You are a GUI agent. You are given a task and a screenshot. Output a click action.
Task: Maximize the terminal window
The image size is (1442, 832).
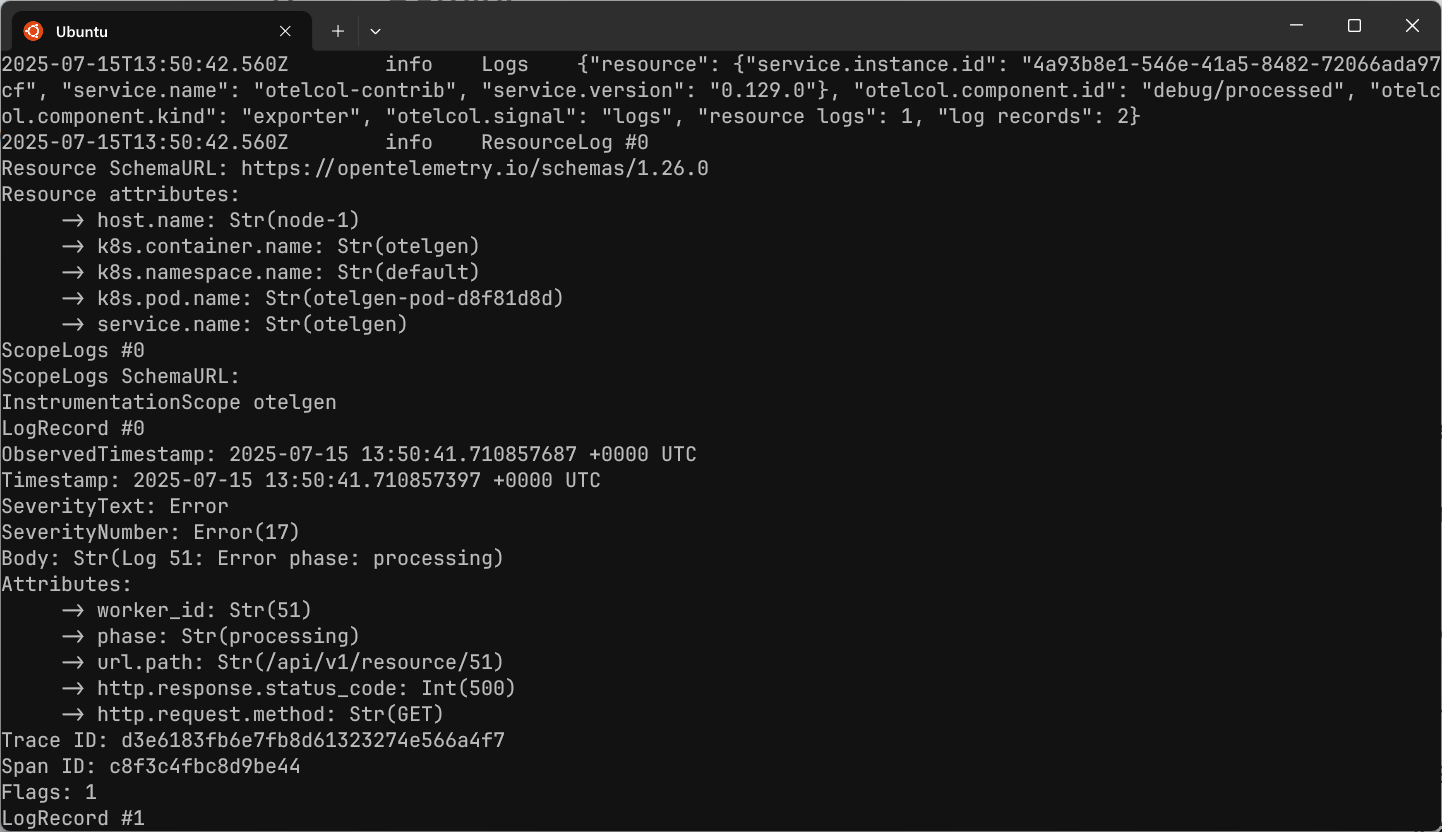click(x=1354, y=25)
